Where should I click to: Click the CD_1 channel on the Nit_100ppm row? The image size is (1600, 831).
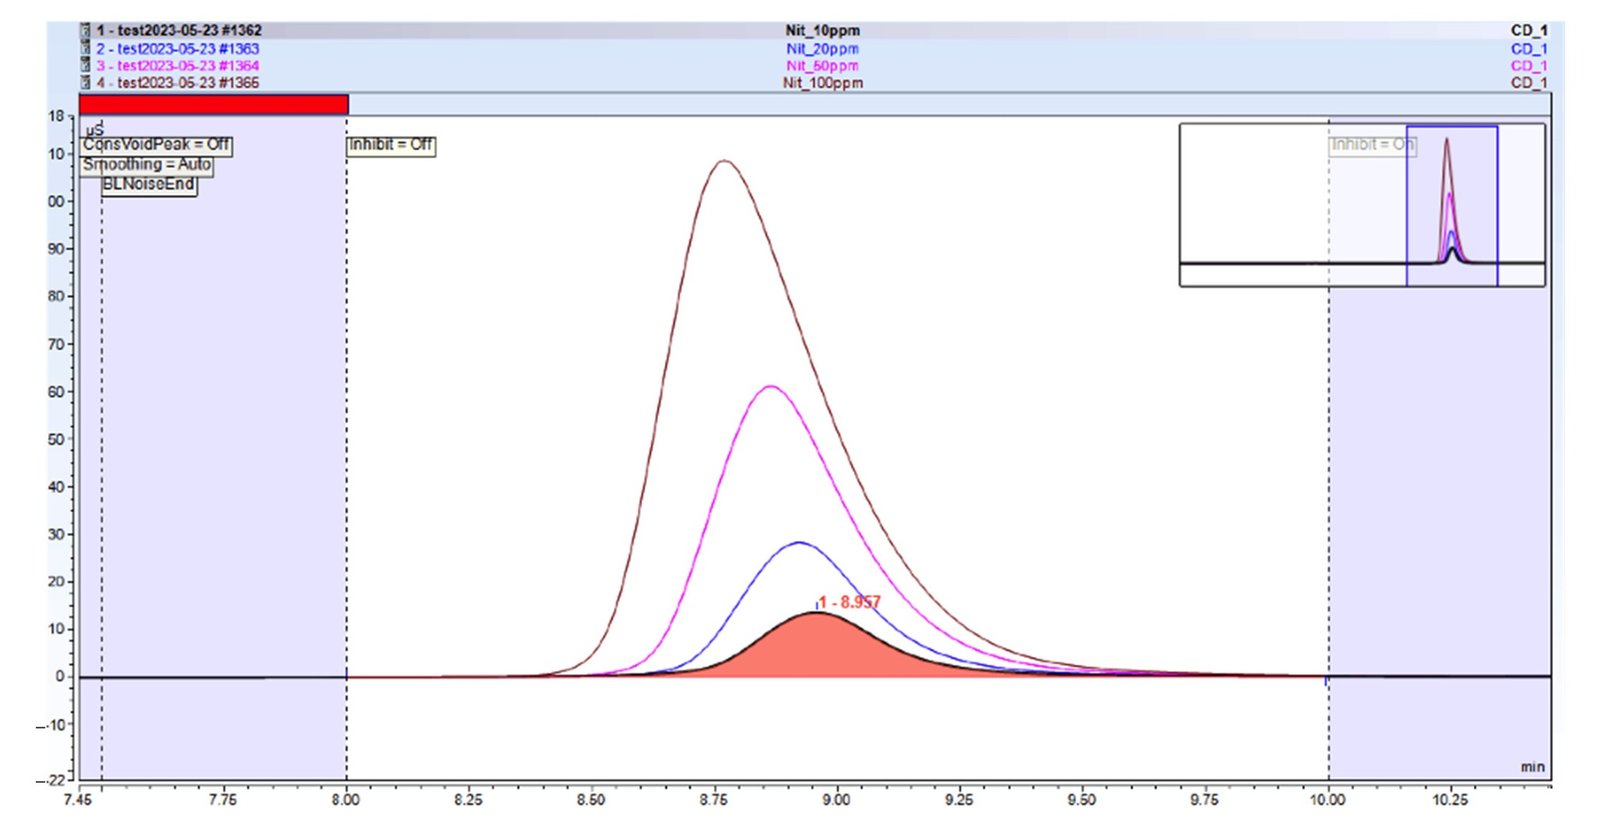tap(1529, 82)
